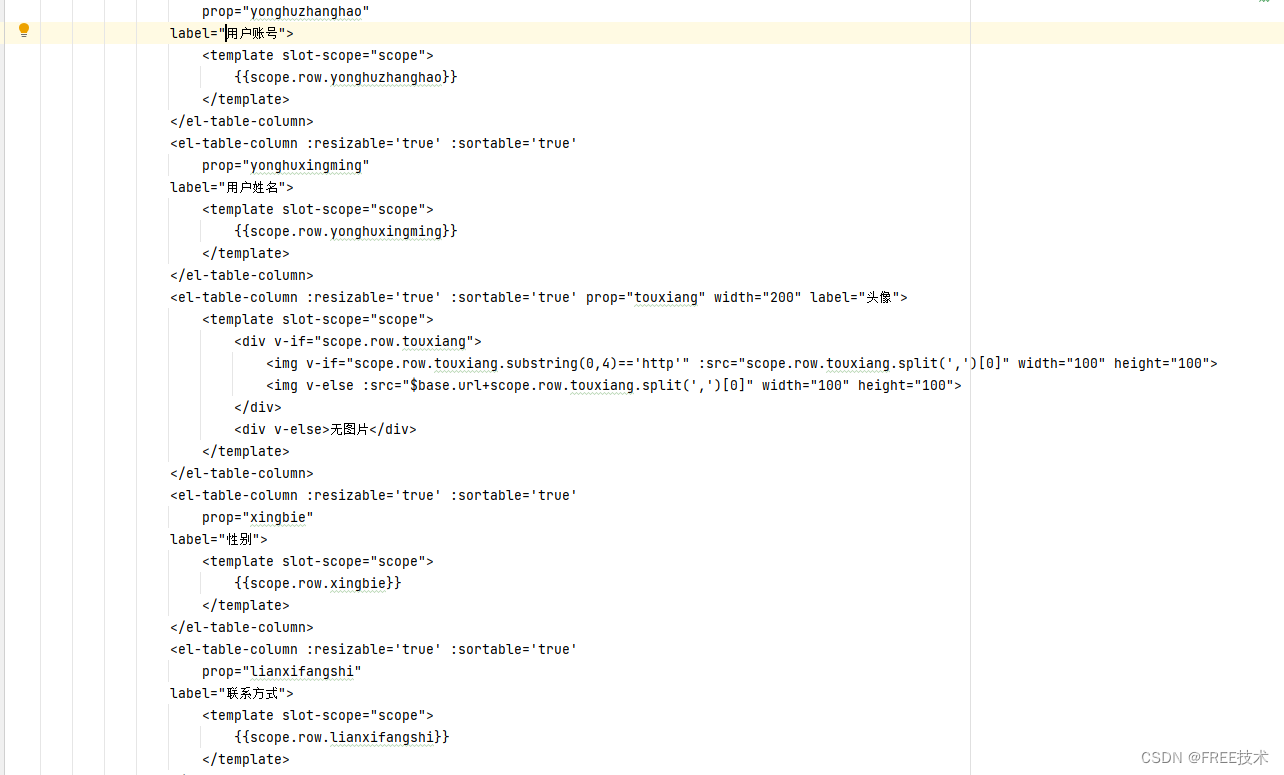Click the {{scope.row.yonghuxingming}} expression
Screen dimensions: 1284x775
click(x=346, y=231)
